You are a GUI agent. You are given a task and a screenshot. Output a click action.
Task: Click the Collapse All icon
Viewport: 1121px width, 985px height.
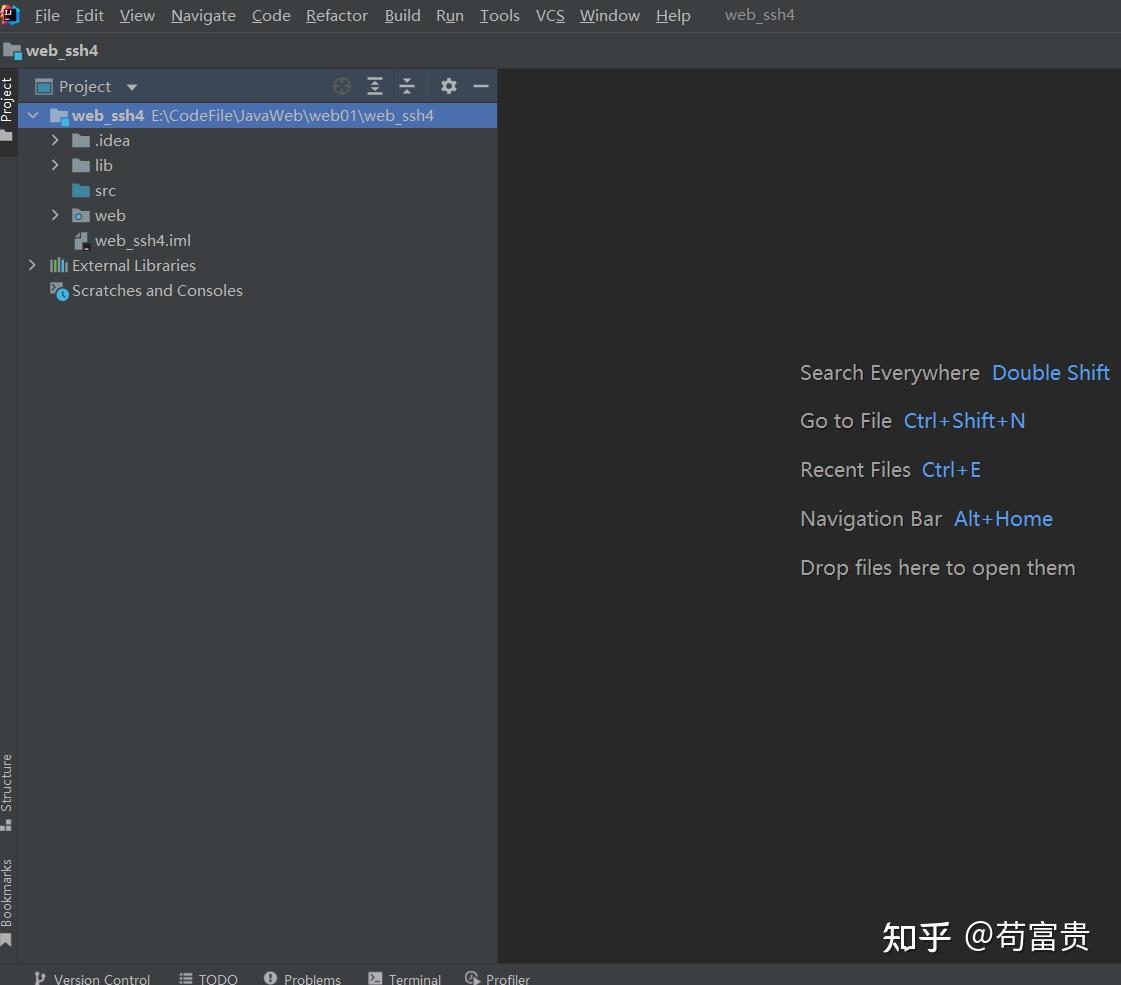click(x=407, y=86)
